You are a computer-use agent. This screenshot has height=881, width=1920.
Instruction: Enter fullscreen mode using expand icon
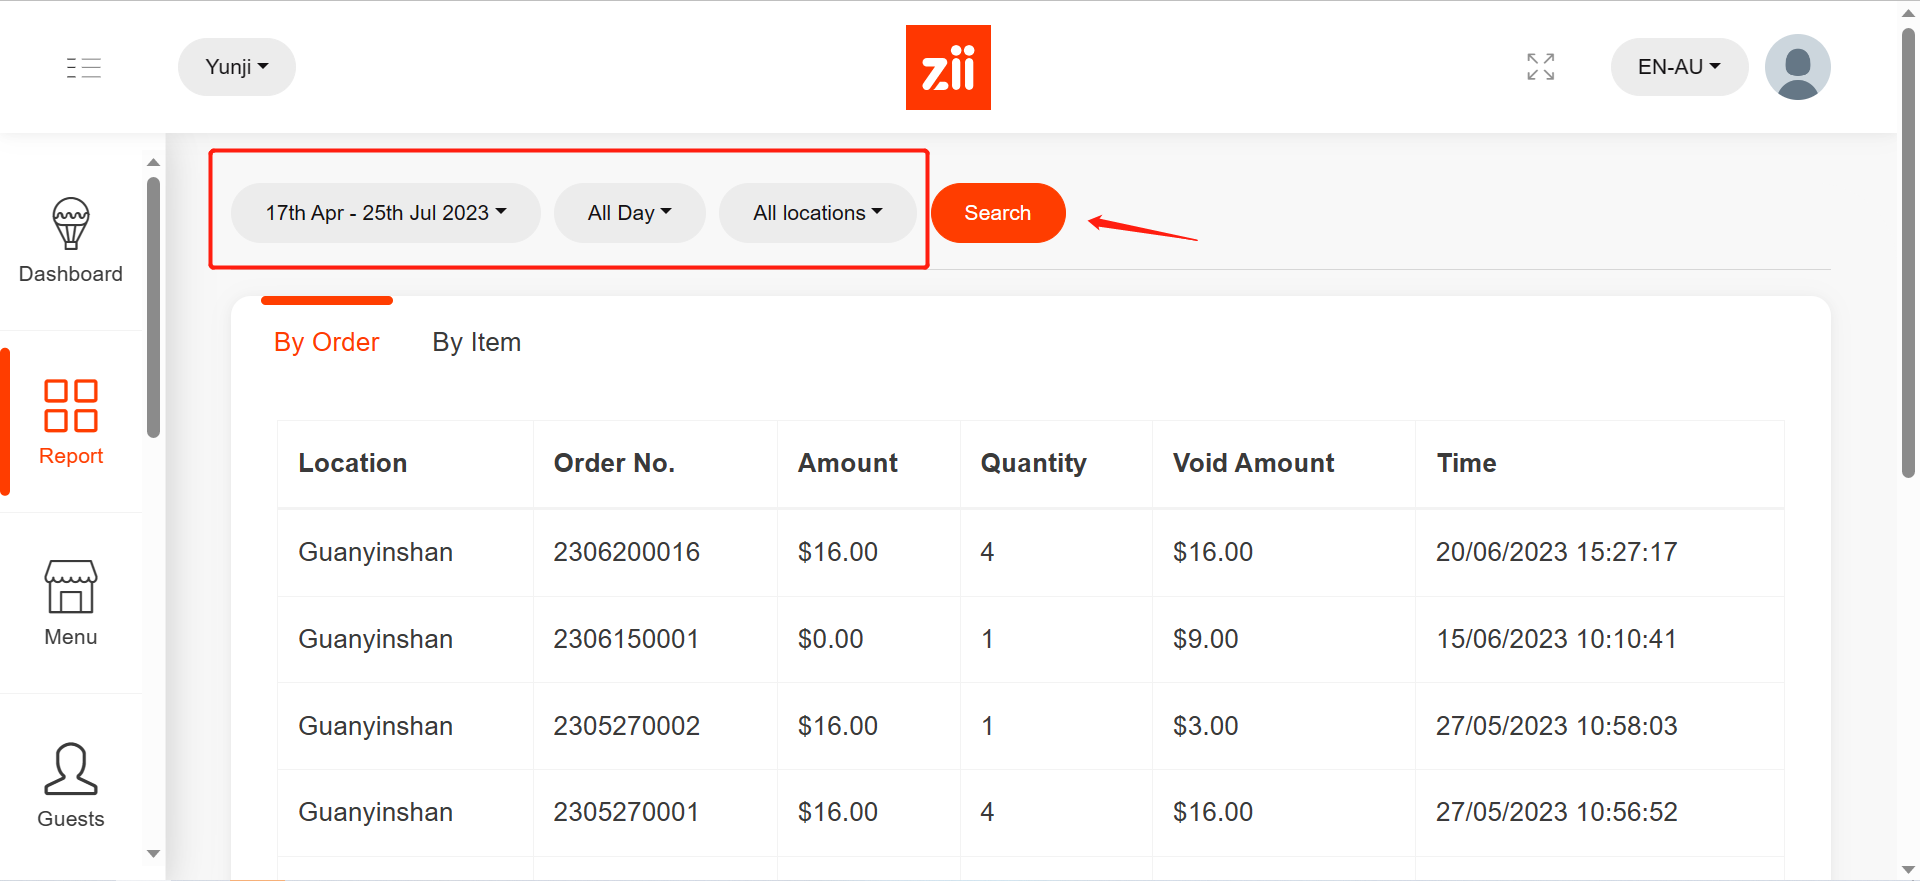(1540, 66)
